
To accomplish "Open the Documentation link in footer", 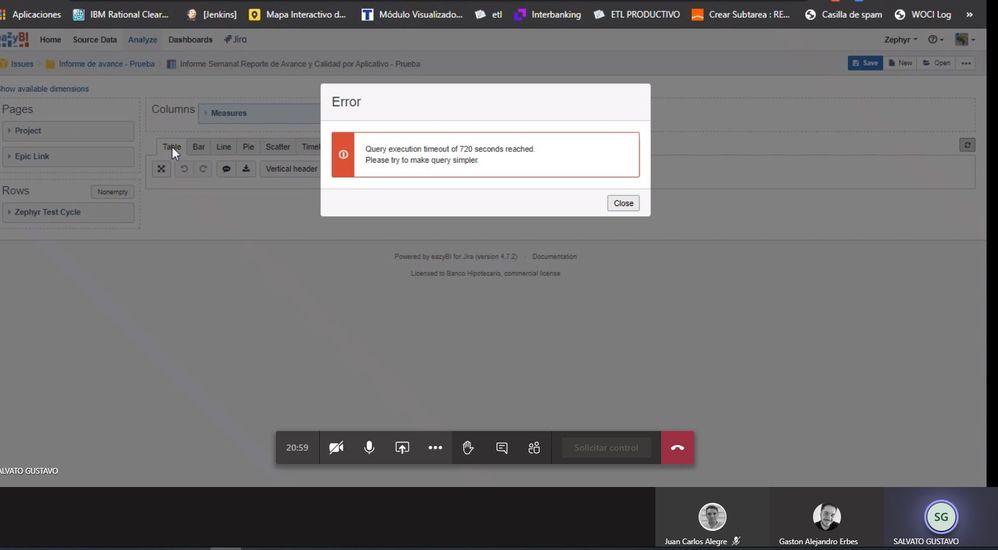I will coord(554,257).
